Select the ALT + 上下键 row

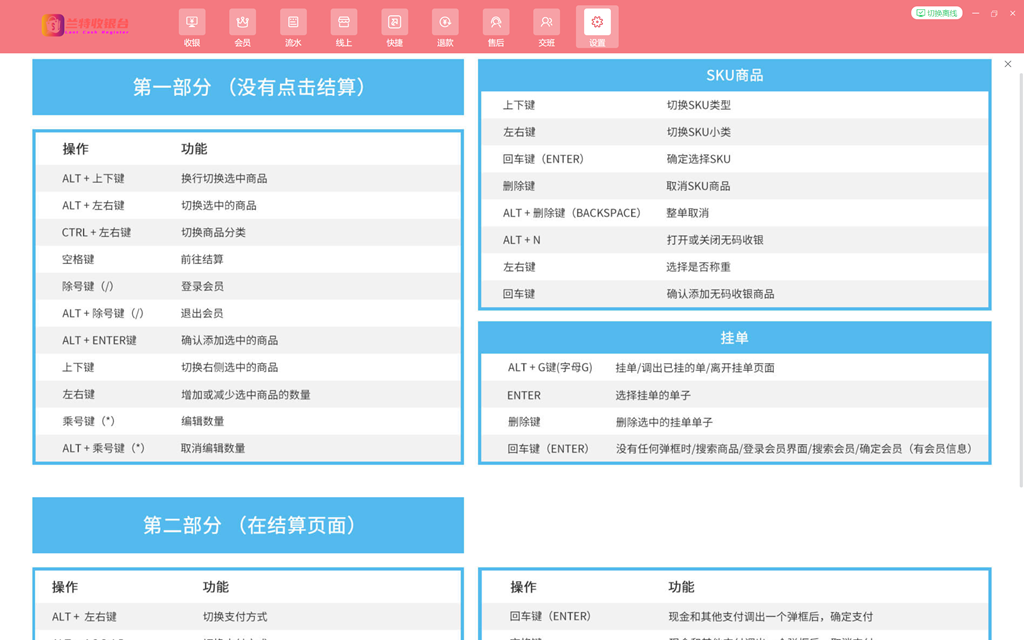(x=248, y=178)
